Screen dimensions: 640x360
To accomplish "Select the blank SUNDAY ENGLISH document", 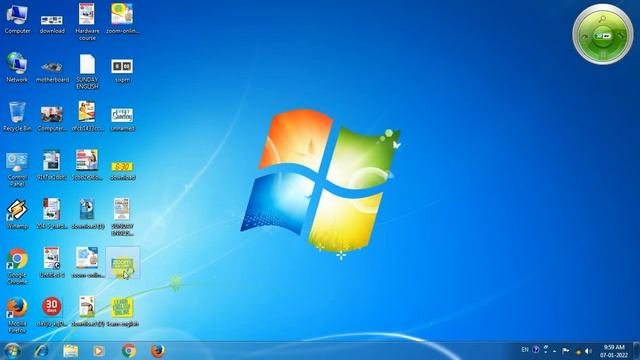I will 87,71.
